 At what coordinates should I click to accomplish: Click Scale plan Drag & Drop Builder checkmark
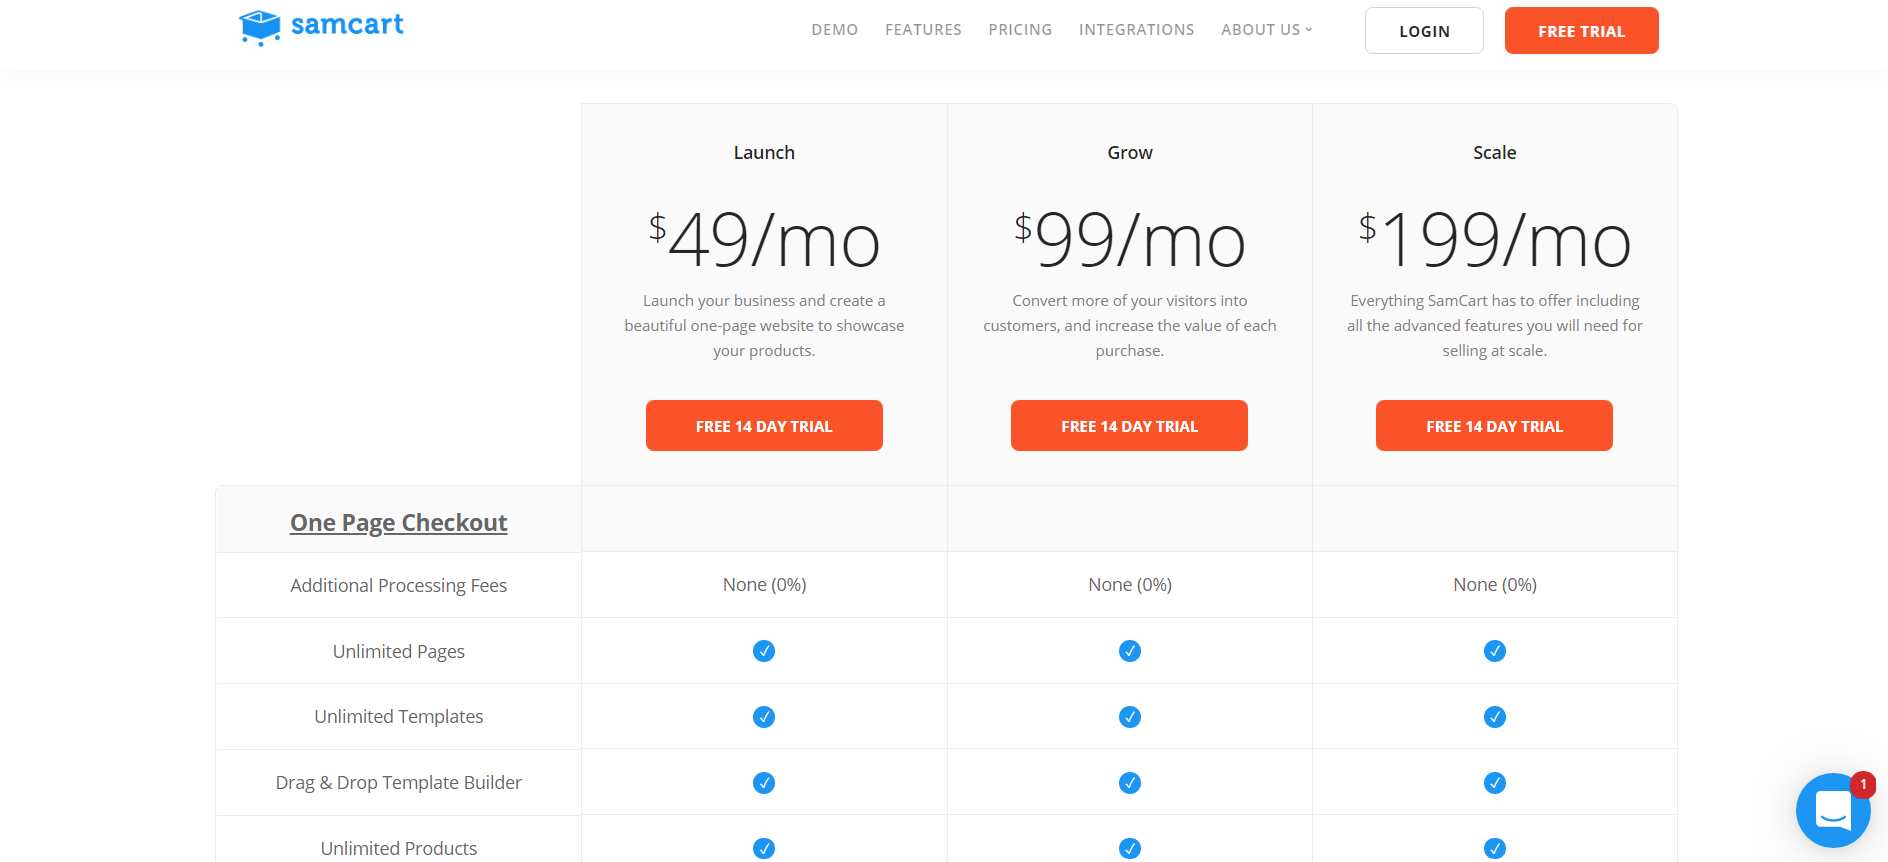pos(1495,783)
